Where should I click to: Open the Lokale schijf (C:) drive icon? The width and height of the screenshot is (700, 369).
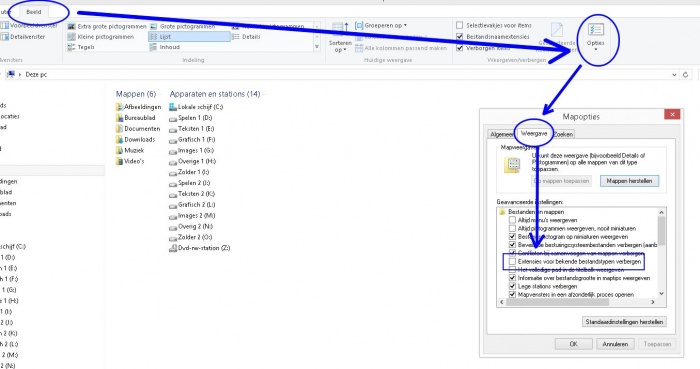coord(173,107)
